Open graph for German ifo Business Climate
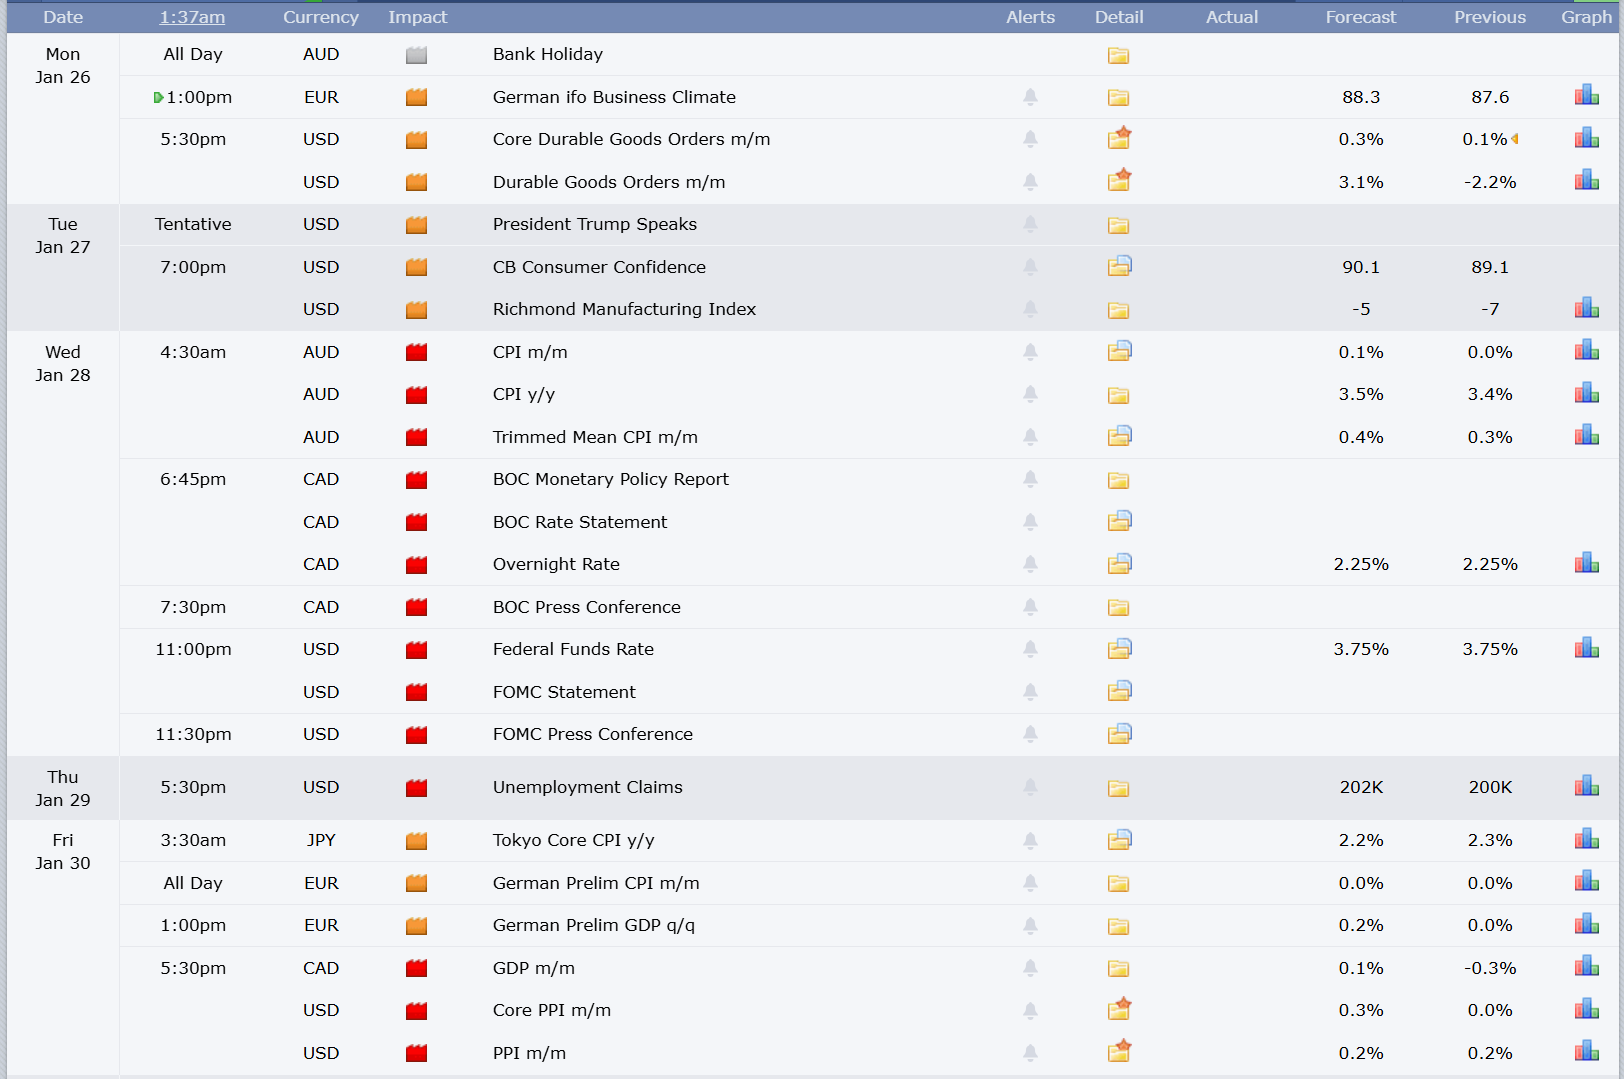Image resolution: width=1624 pixels, height=1079 pixels. pyautogui.click(x=1586, y=96)
